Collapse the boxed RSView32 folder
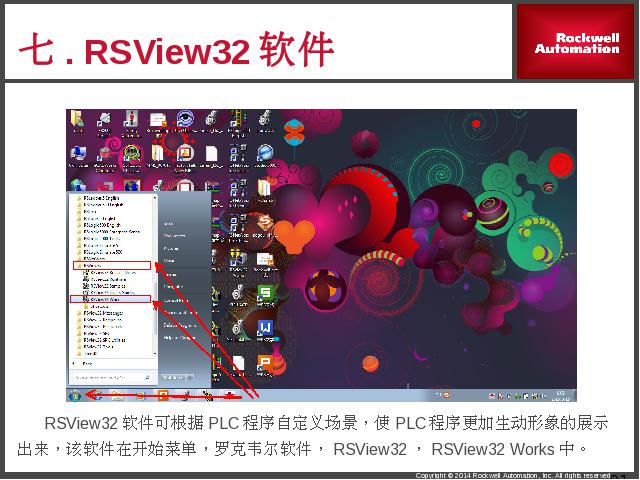 pos(112,265)
